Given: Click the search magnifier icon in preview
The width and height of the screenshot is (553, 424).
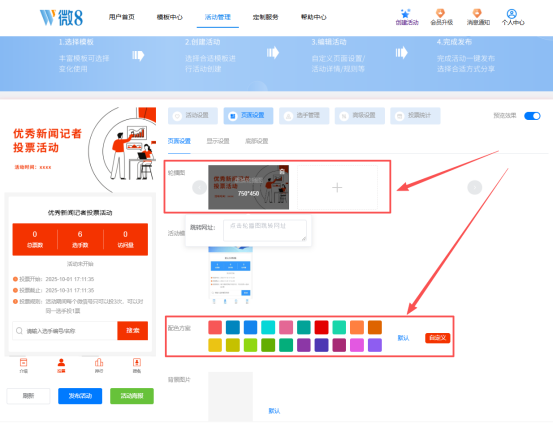Looking at the screenshot, I should click(19, 331).
